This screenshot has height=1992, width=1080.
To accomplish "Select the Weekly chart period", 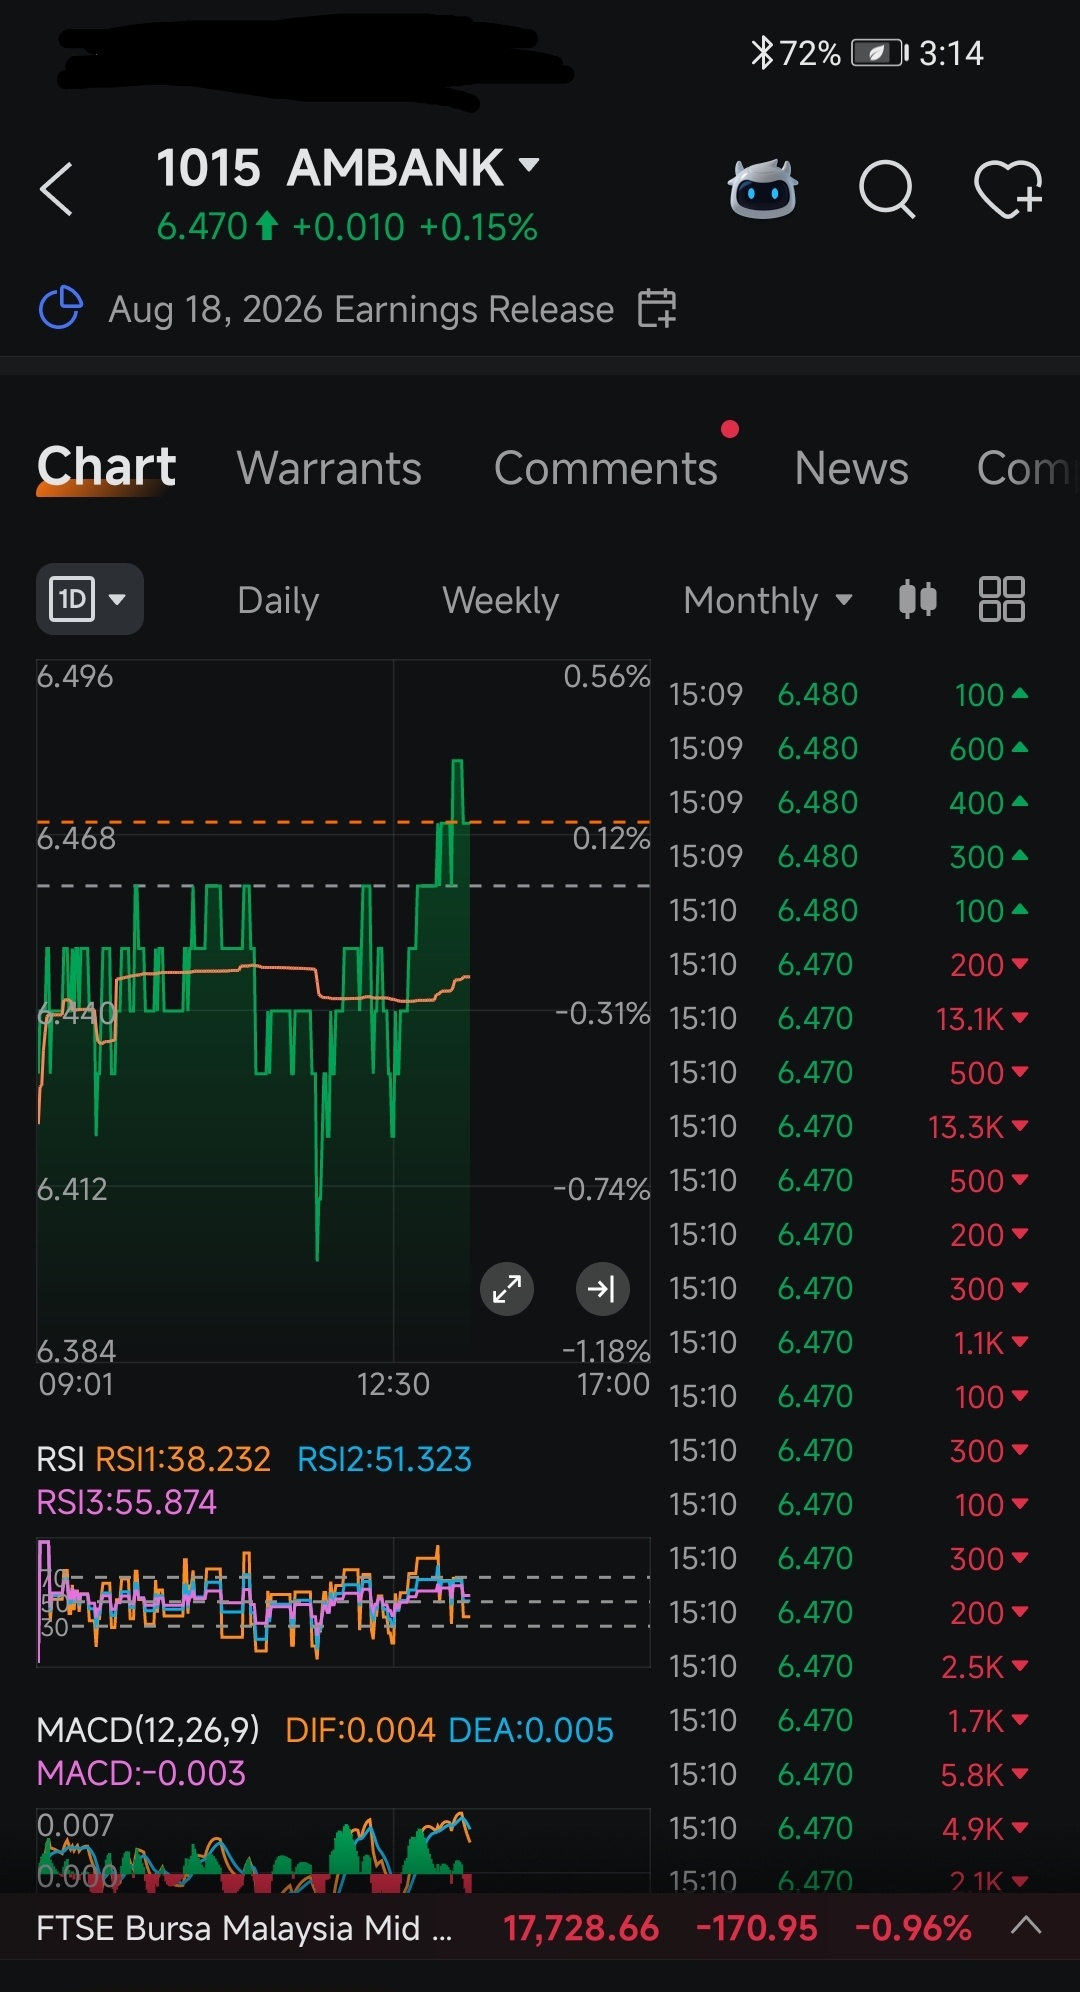I will pyautogui.click(x=500, y=600).
